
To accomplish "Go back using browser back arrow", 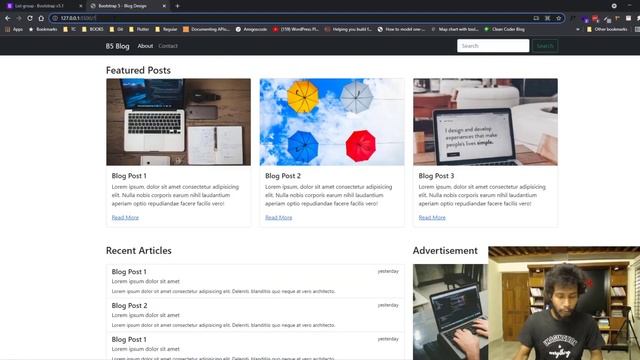I will click(x=7, y=18).
